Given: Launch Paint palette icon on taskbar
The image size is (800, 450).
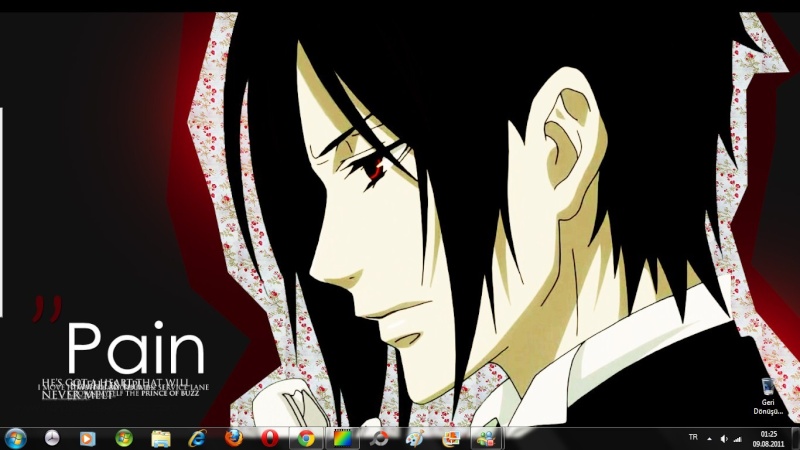Looking at the screenshot, I should pos(415,439).
